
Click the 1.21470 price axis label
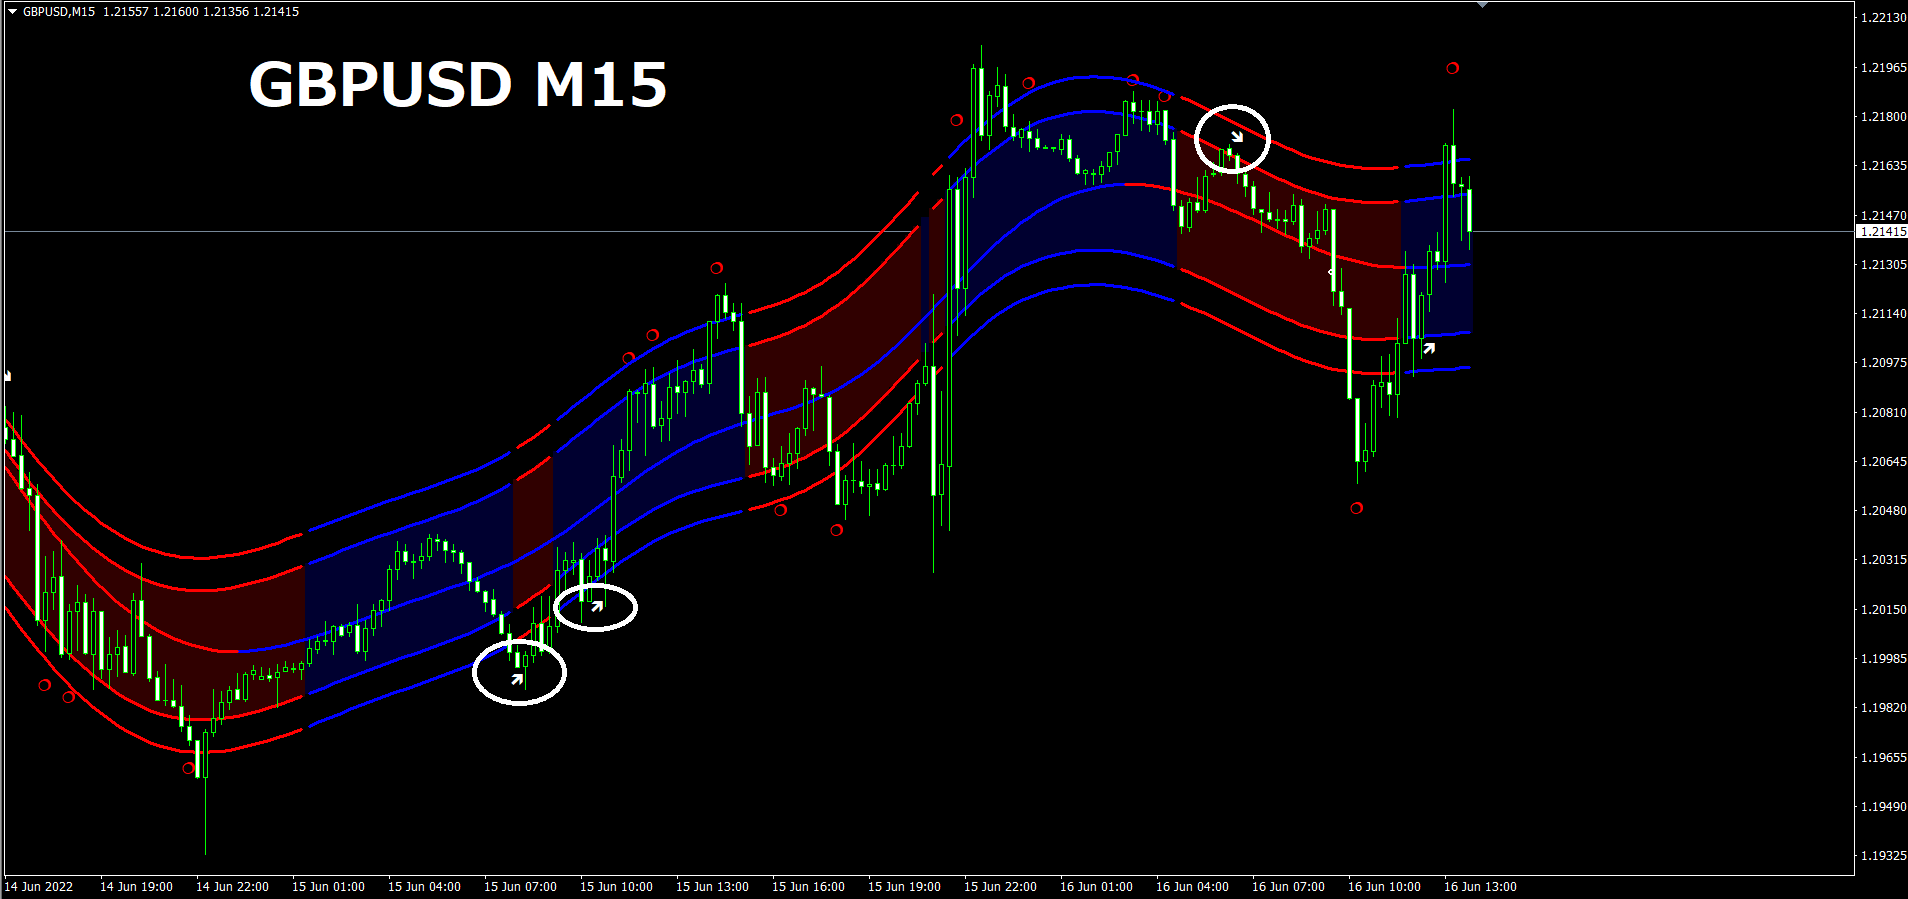1883,215
